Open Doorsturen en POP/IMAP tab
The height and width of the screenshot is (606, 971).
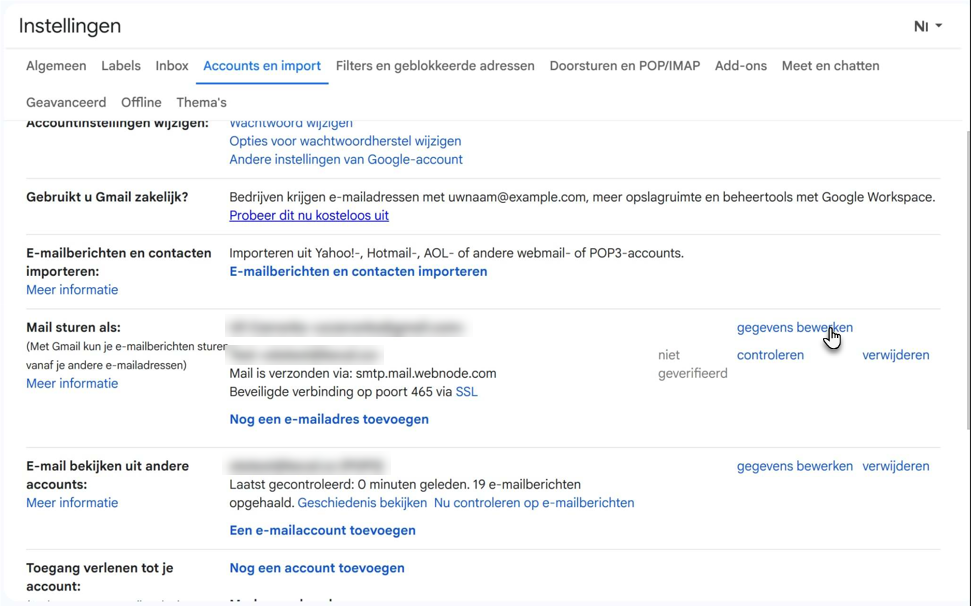click(x=625, y=66)
